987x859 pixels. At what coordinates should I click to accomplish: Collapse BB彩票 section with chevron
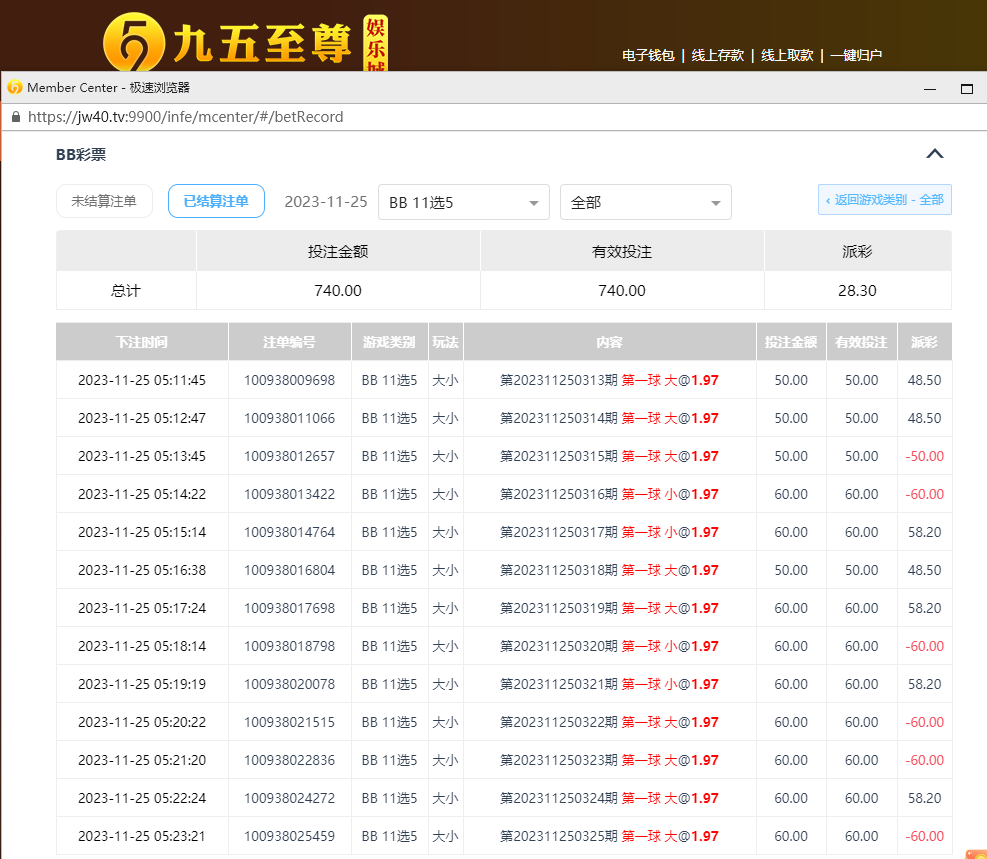tap(935, 154)
